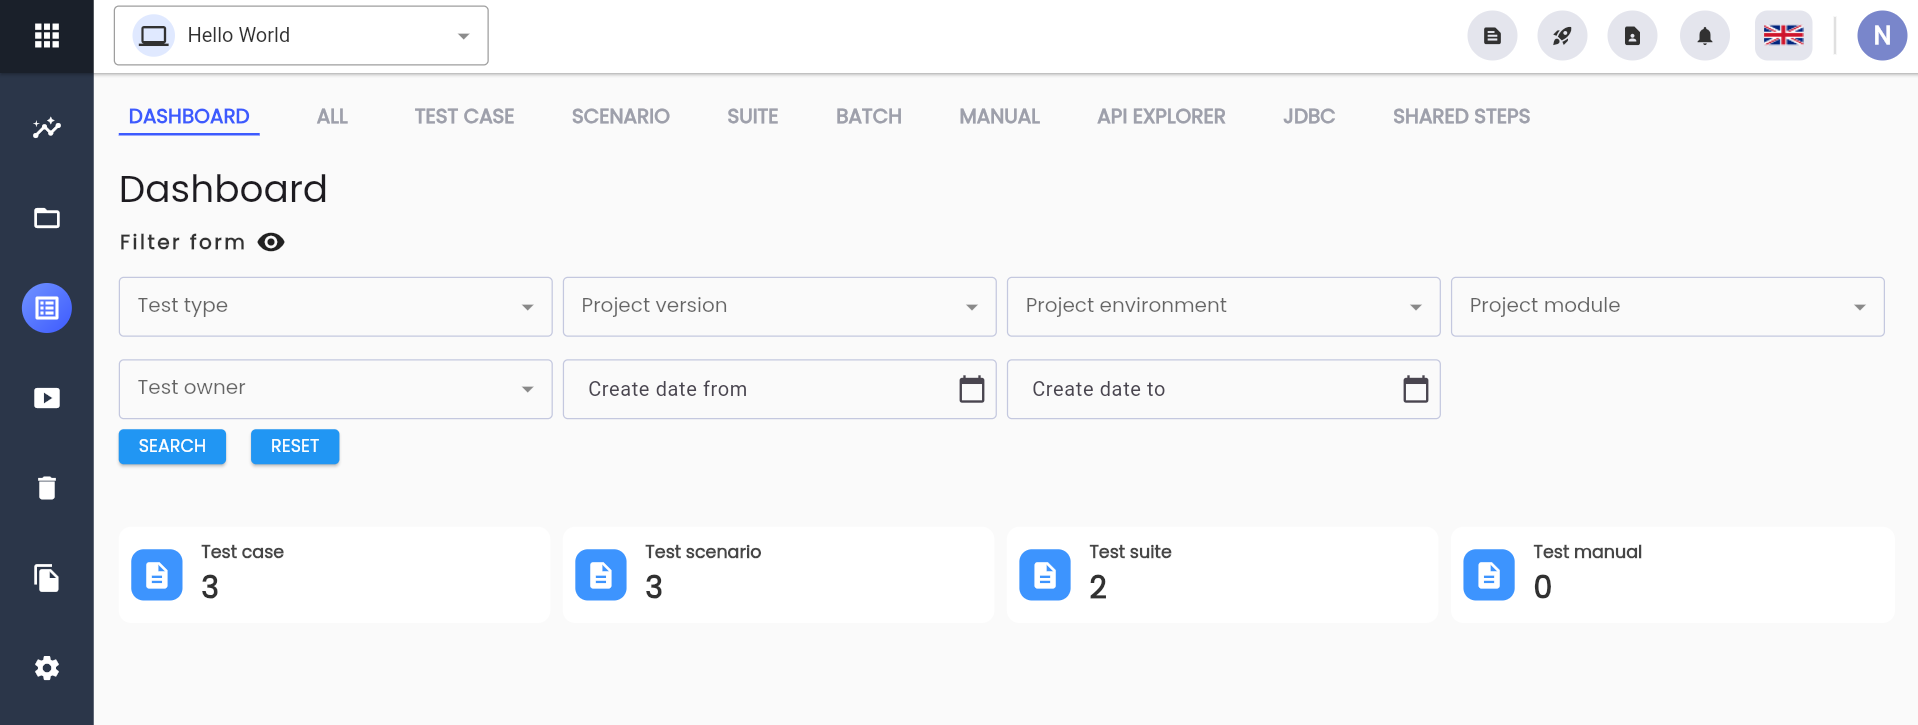Click the Create date from field
Viewport: 1918px width, 725px height.
pos(779,389)
